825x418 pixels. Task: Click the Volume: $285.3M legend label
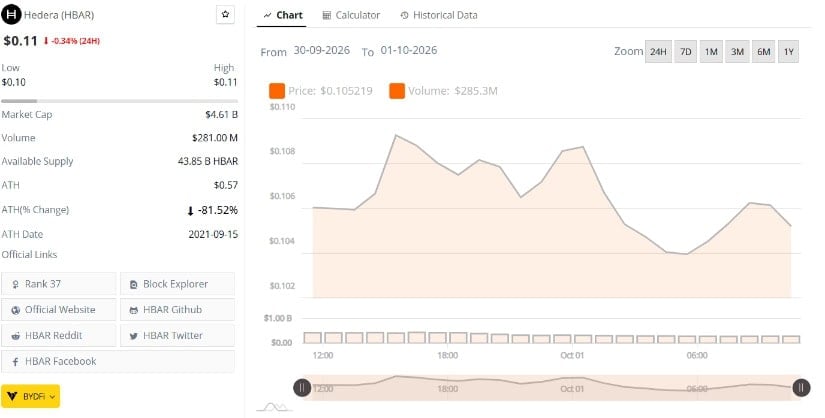(x=452, y=91)
